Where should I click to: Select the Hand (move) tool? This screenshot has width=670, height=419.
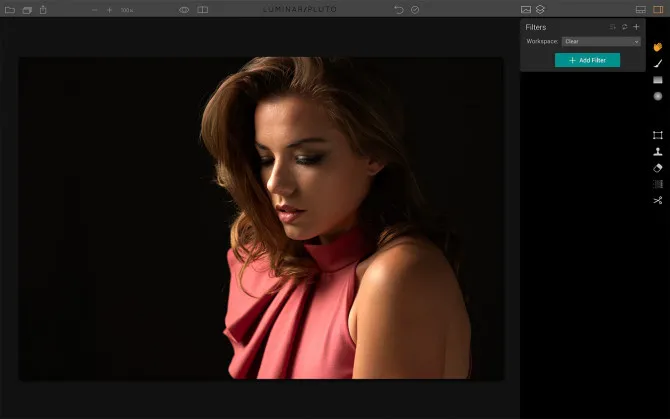658,47
